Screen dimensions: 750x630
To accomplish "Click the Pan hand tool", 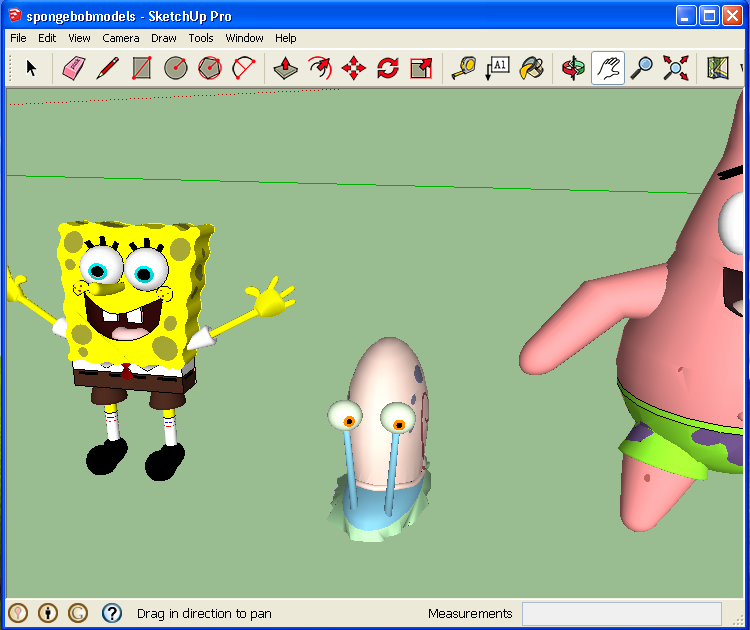I will click(x=607, y=68).
